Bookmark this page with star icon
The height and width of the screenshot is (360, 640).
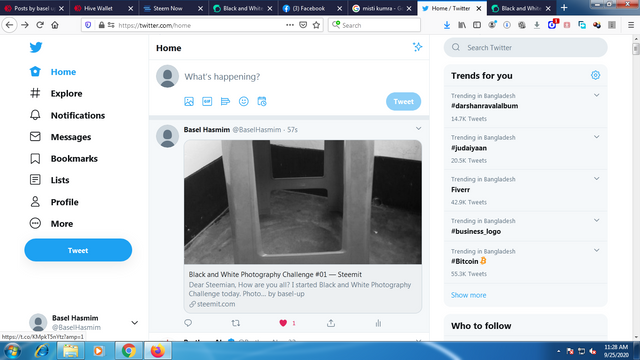[x=316, y=25]
